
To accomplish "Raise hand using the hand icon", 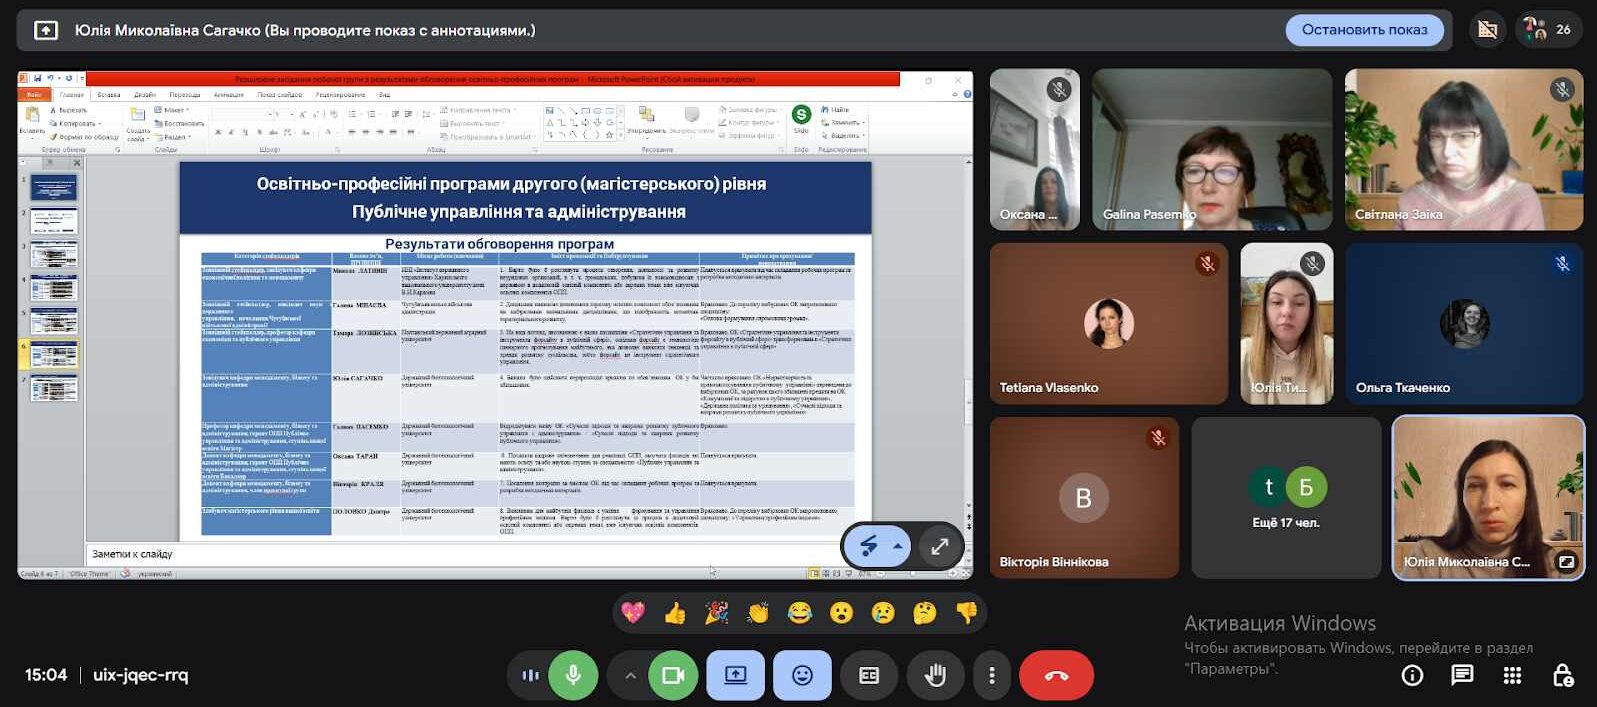I will tap(935, 676).
